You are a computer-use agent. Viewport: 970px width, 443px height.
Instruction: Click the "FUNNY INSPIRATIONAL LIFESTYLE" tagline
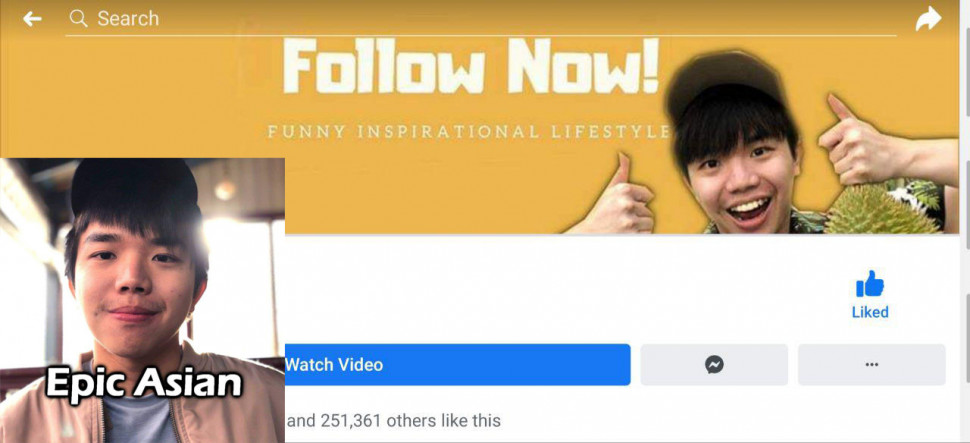(469, 132)
